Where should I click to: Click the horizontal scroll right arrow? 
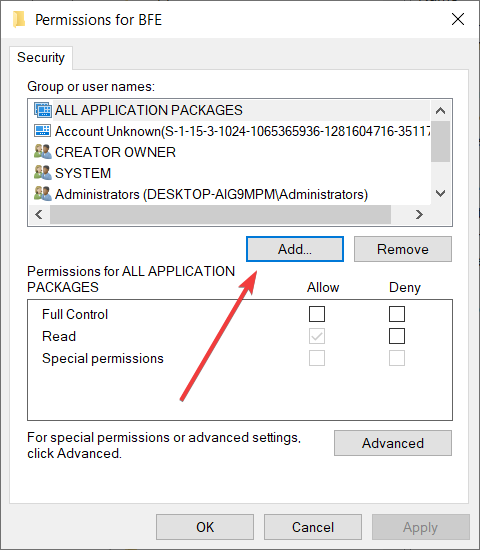click(x=419, y=214)
